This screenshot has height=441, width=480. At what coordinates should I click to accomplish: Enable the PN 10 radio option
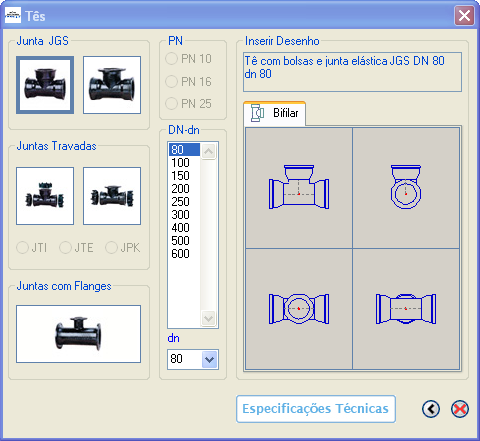(189, 59)
